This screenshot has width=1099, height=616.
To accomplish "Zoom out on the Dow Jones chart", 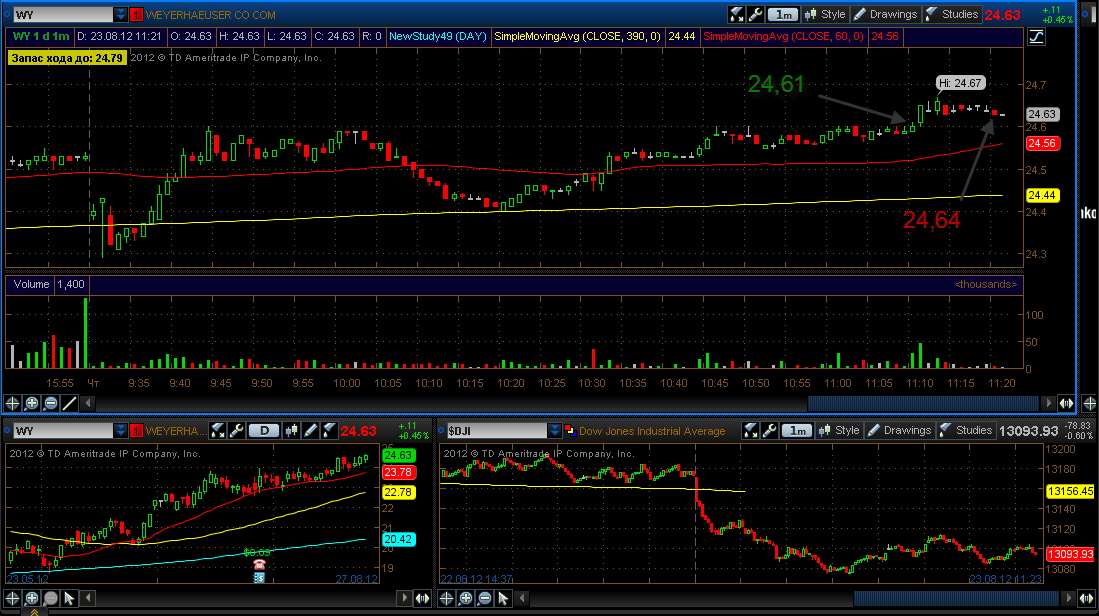I will [x=484, y=598].
